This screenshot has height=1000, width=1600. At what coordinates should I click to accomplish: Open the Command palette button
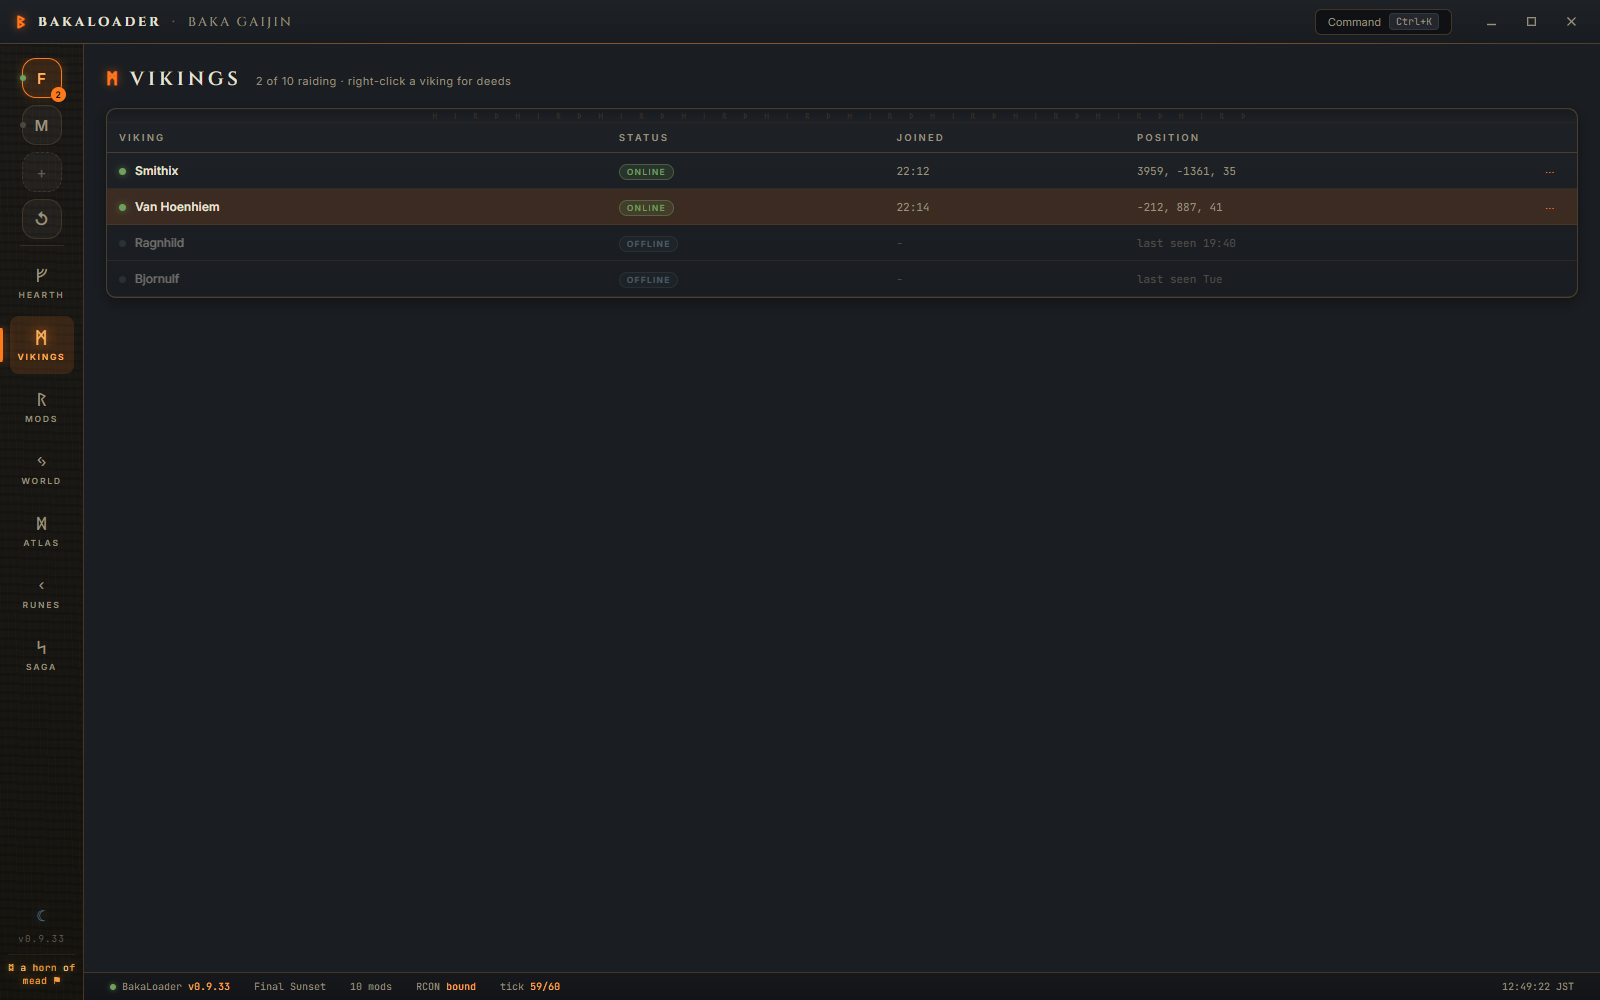(x=1383, y=22)
